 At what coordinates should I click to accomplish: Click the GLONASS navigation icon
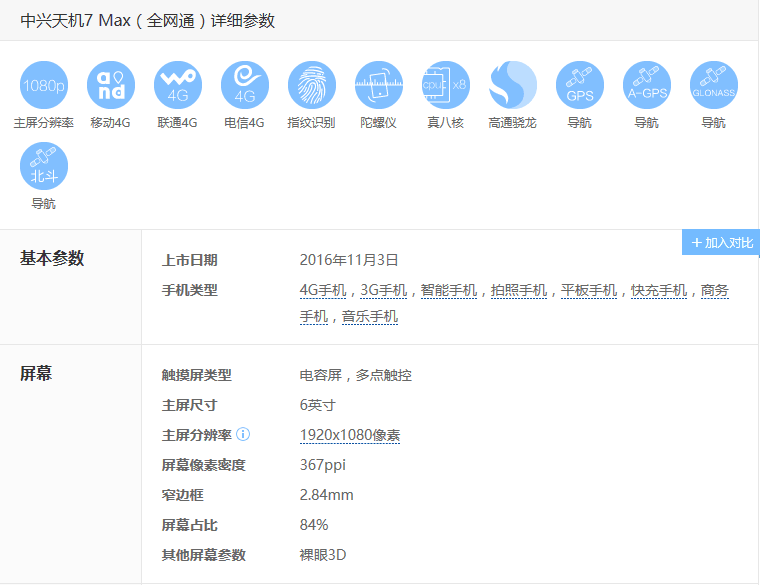click(713, 85)
